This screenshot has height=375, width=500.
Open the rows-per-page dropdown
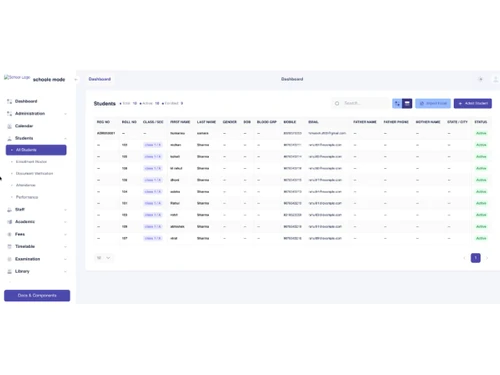[104, 258]
